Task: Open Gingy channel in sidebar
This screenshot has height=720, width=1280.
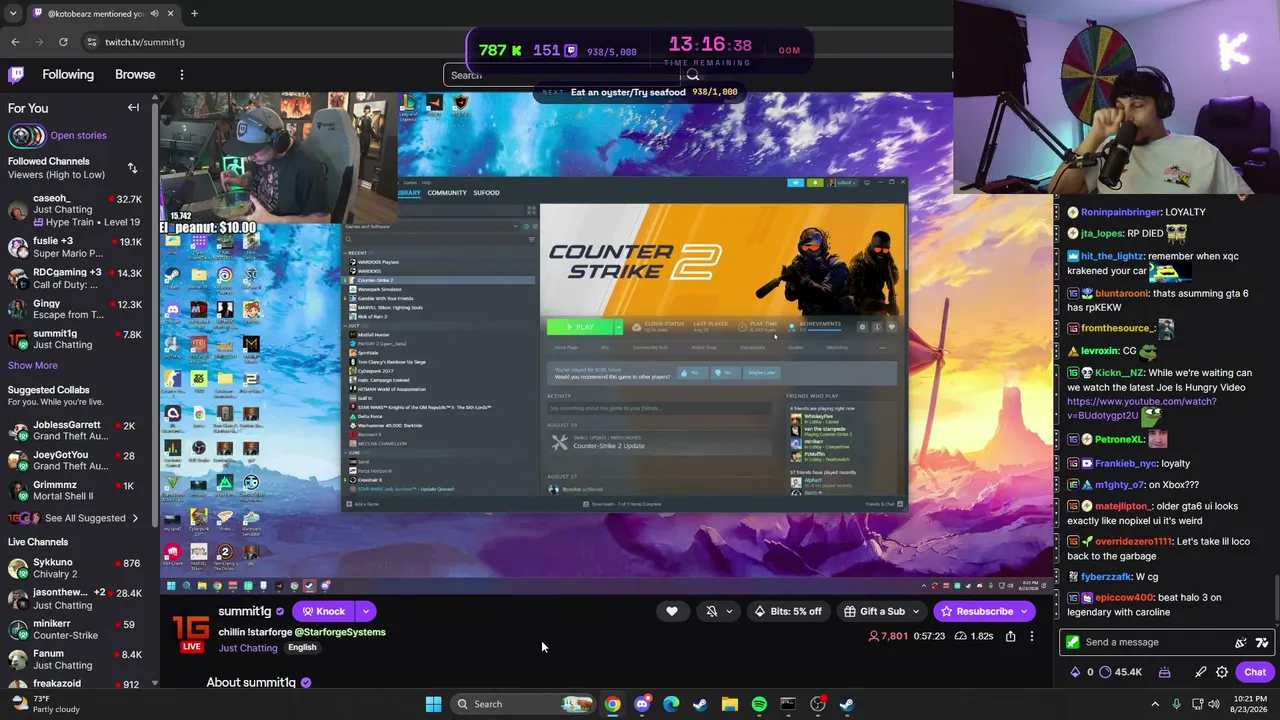Action: (75, 309)
